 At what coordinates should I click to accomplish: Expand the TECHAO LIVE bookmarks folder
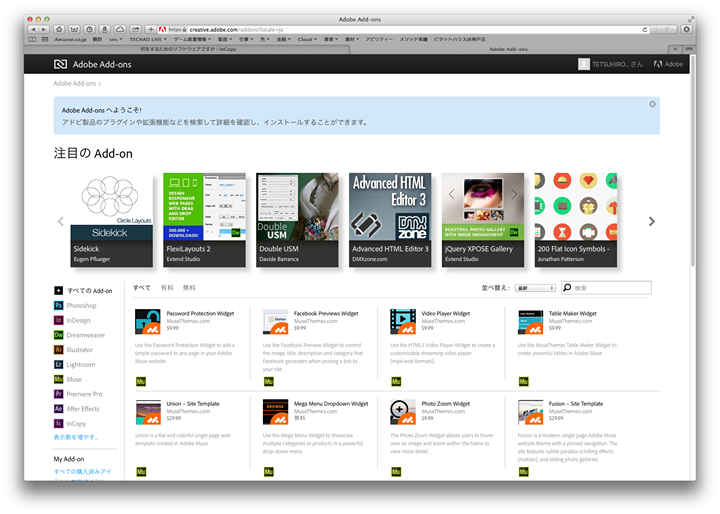click(x=148, y=40)
